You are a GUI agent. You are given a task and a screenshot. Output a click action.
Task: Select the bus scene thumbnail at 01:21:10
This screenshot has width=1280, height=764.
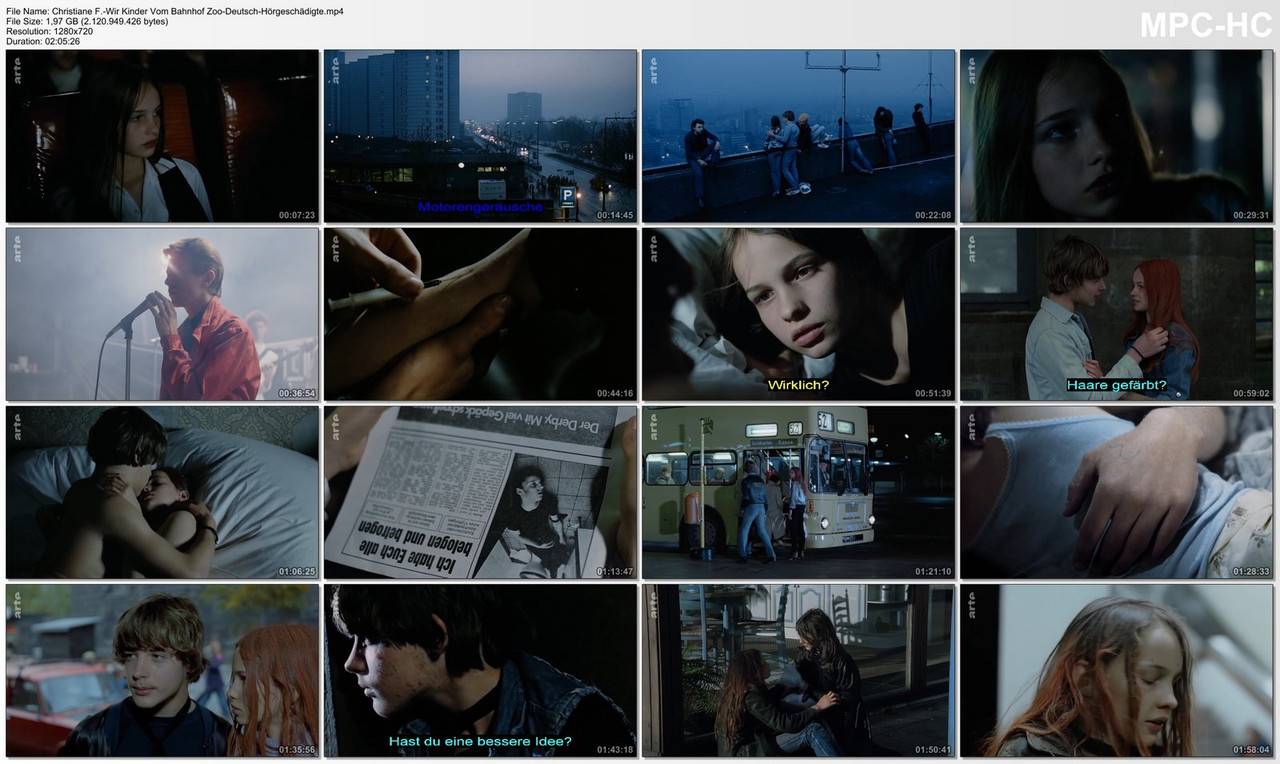point(798,492)
